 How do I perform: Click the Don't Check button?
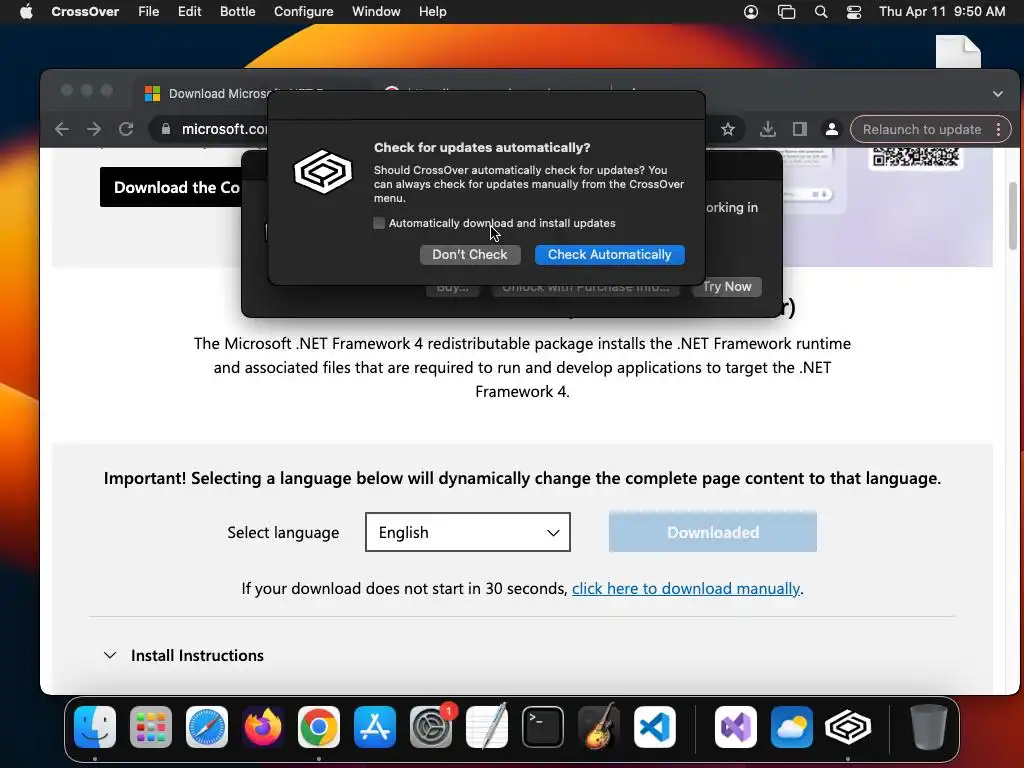coord(470,255)
